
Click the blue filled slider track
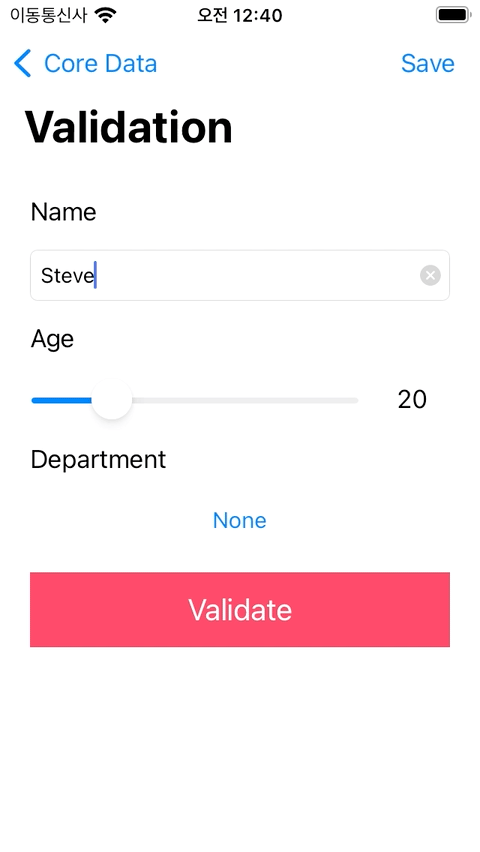[x=61, y=400]
